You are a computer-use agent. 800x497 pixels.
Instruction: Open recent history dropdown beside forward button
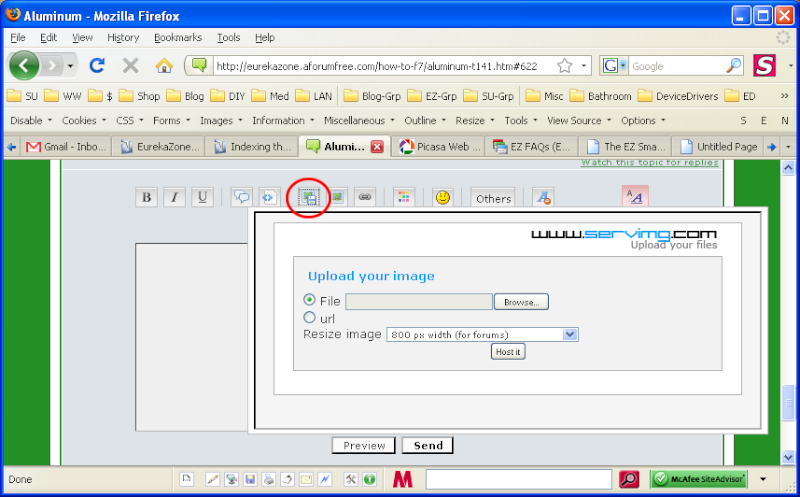pos(70,66)
